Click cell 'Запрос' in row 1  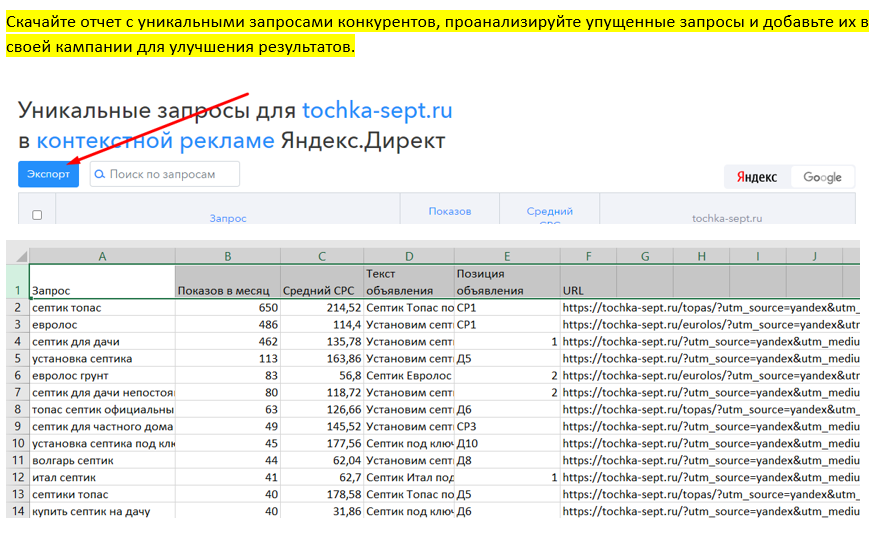(102, 282)
